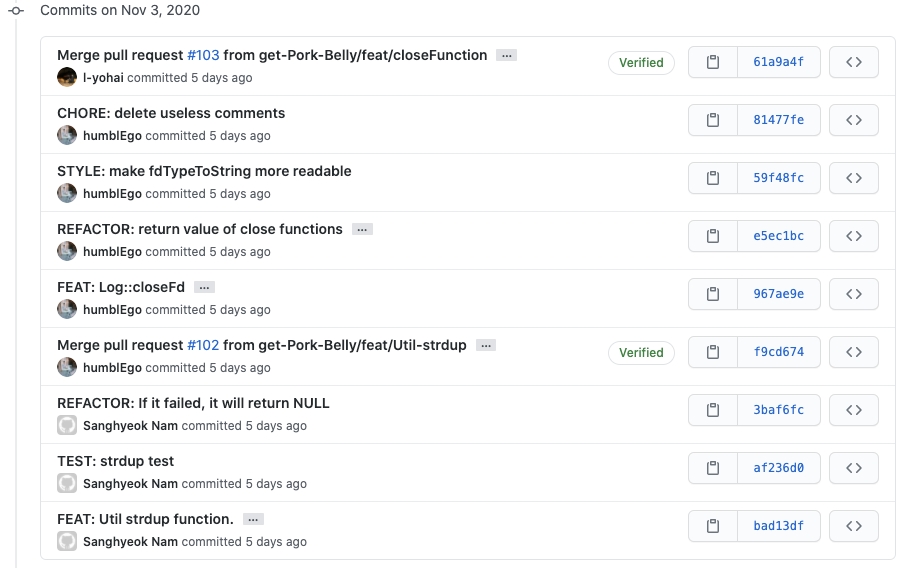Browse repository at commit af236d0
The image size is (904, 572).
[x=853, y=468]
